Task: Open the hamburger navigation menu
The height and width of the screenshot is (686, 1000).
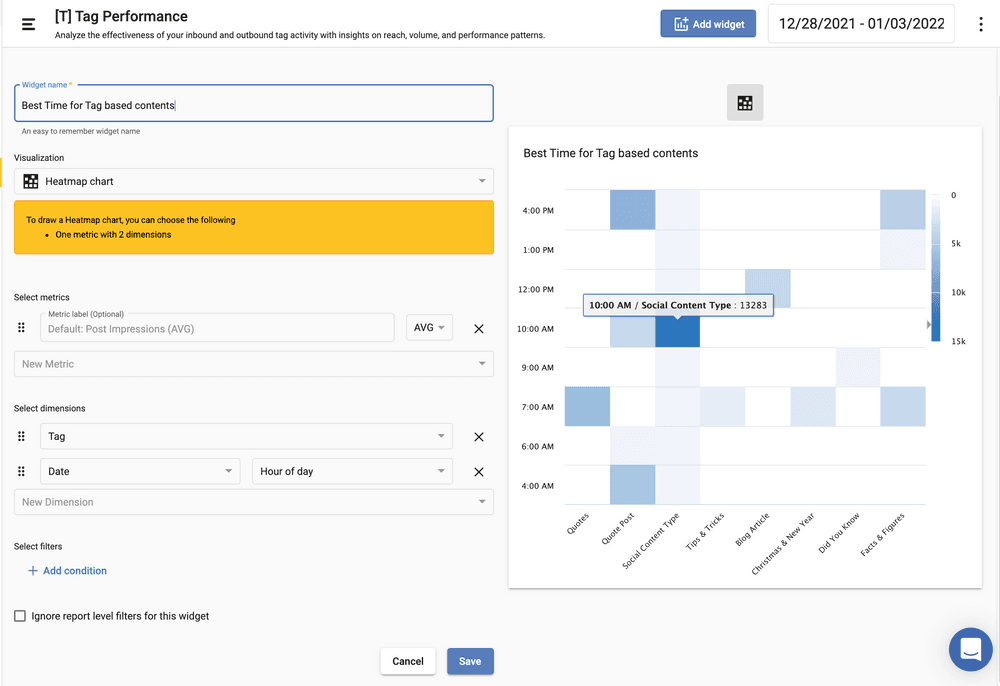Action: click(28, 24)
